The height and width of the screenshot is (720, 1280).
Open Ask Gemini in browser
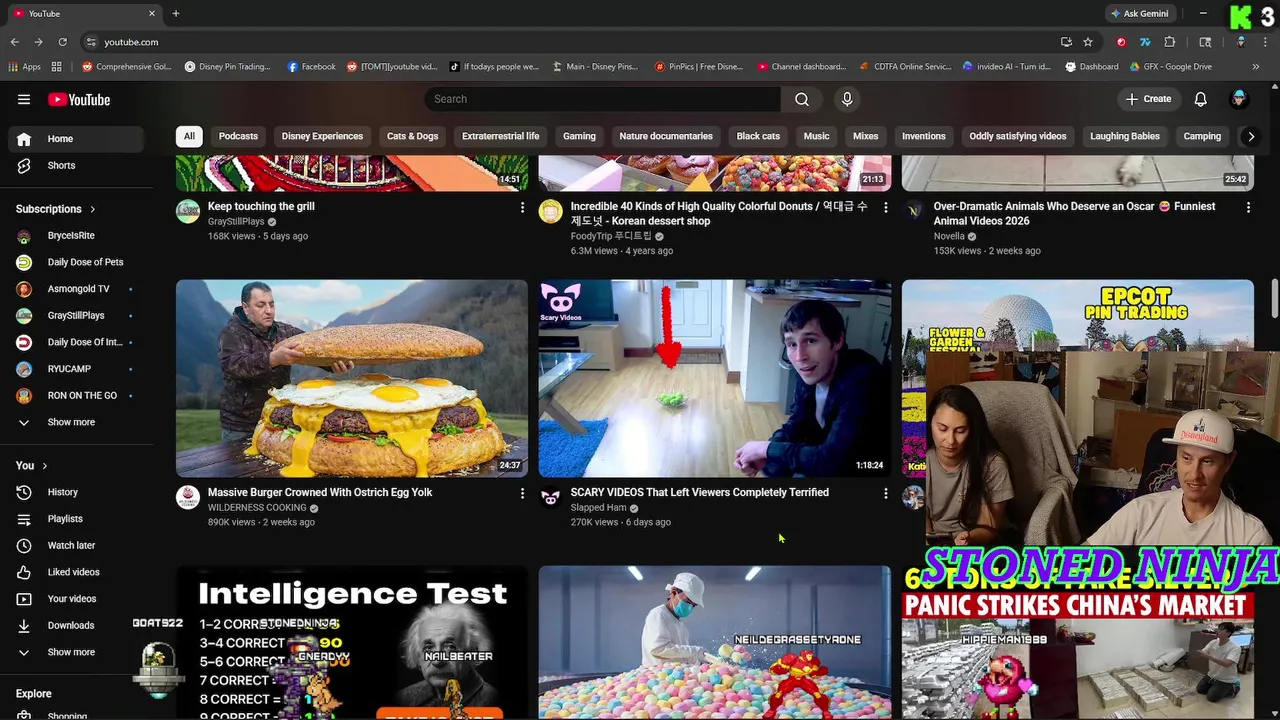(x=1139, y=14)
